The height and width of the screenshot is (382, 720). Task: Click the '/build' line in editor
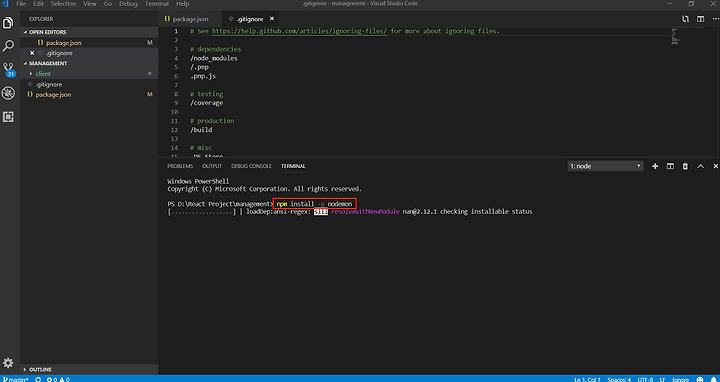coord(201,130)
